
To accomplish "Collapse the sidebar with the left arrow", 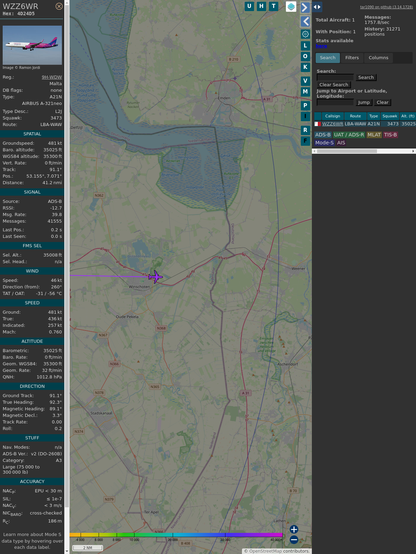I will tap(305, 22).
